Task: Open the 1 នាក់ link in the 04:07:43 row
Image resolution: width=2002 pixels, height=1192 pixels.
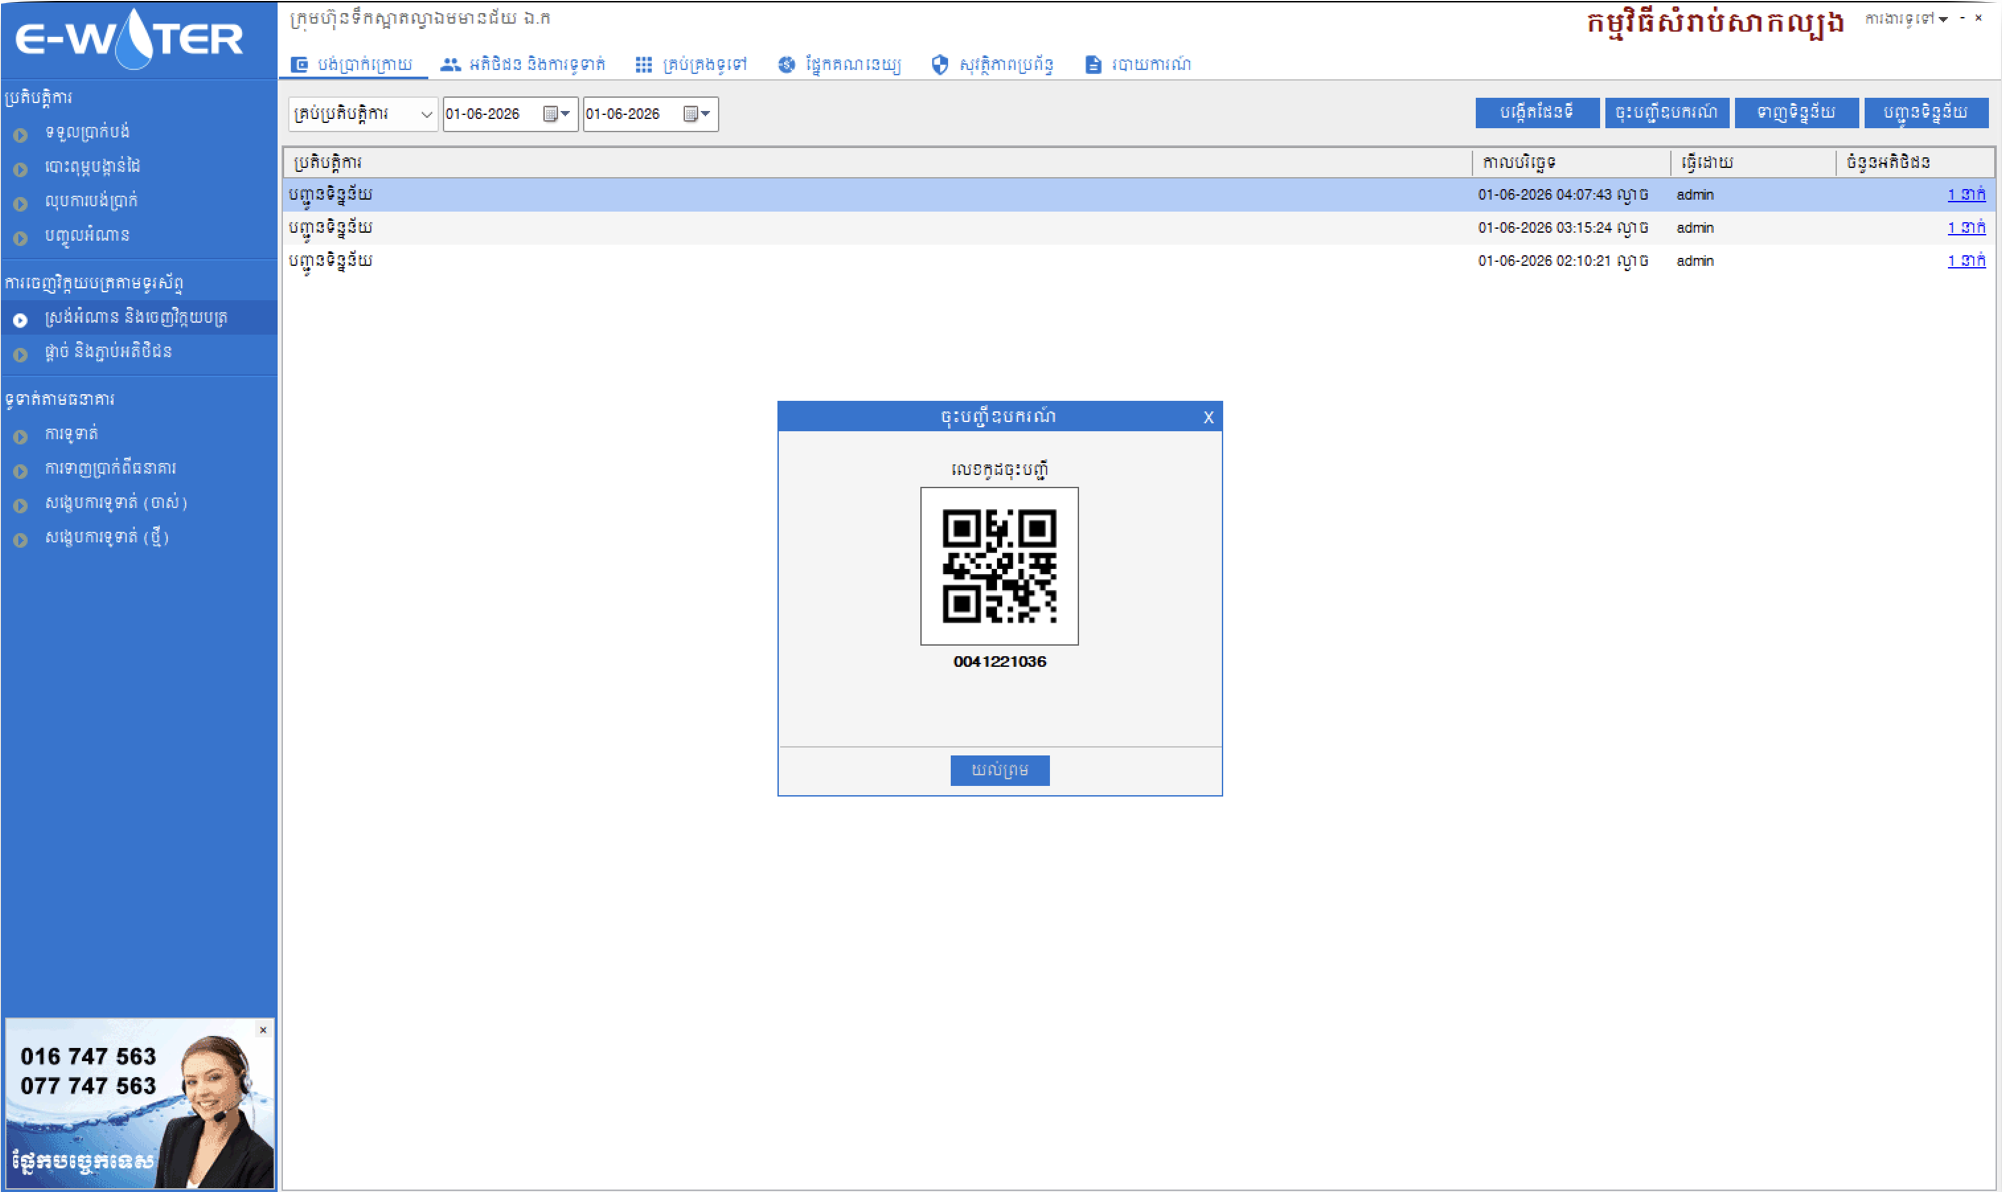Action: click(x=1966, y=195)
